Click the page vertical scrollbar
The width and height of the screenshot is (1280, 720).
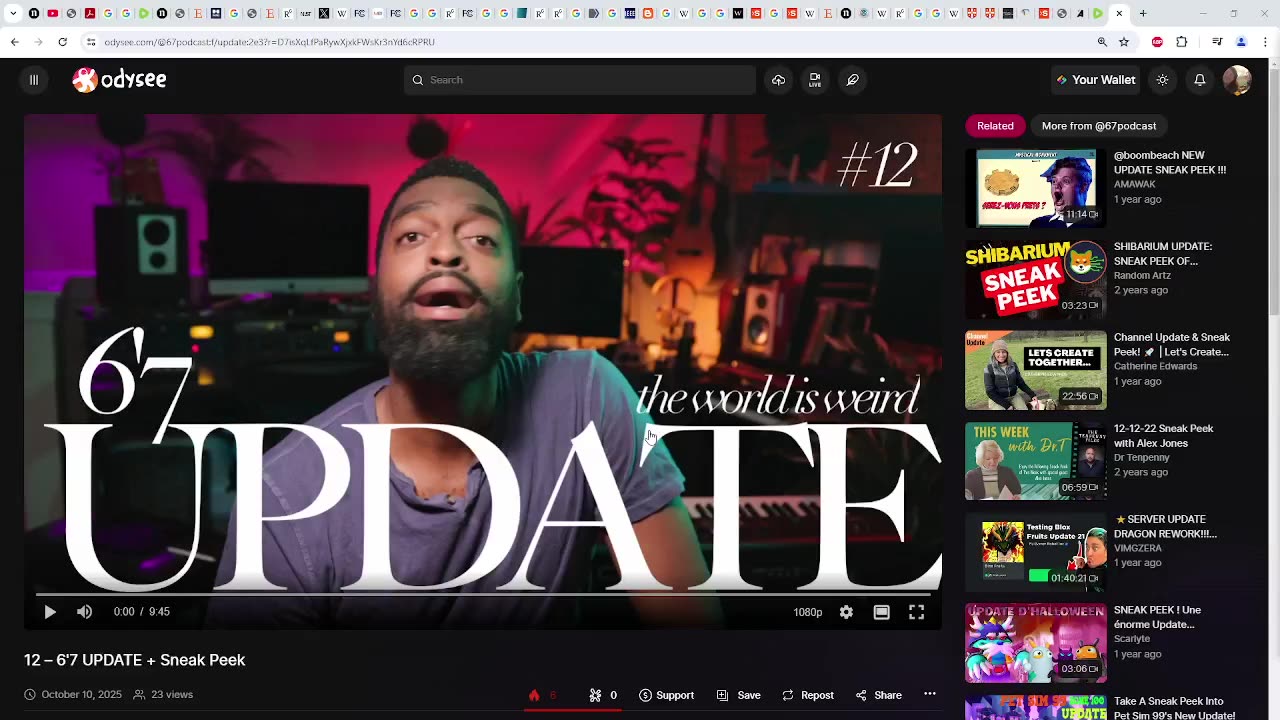[1274, 190]
